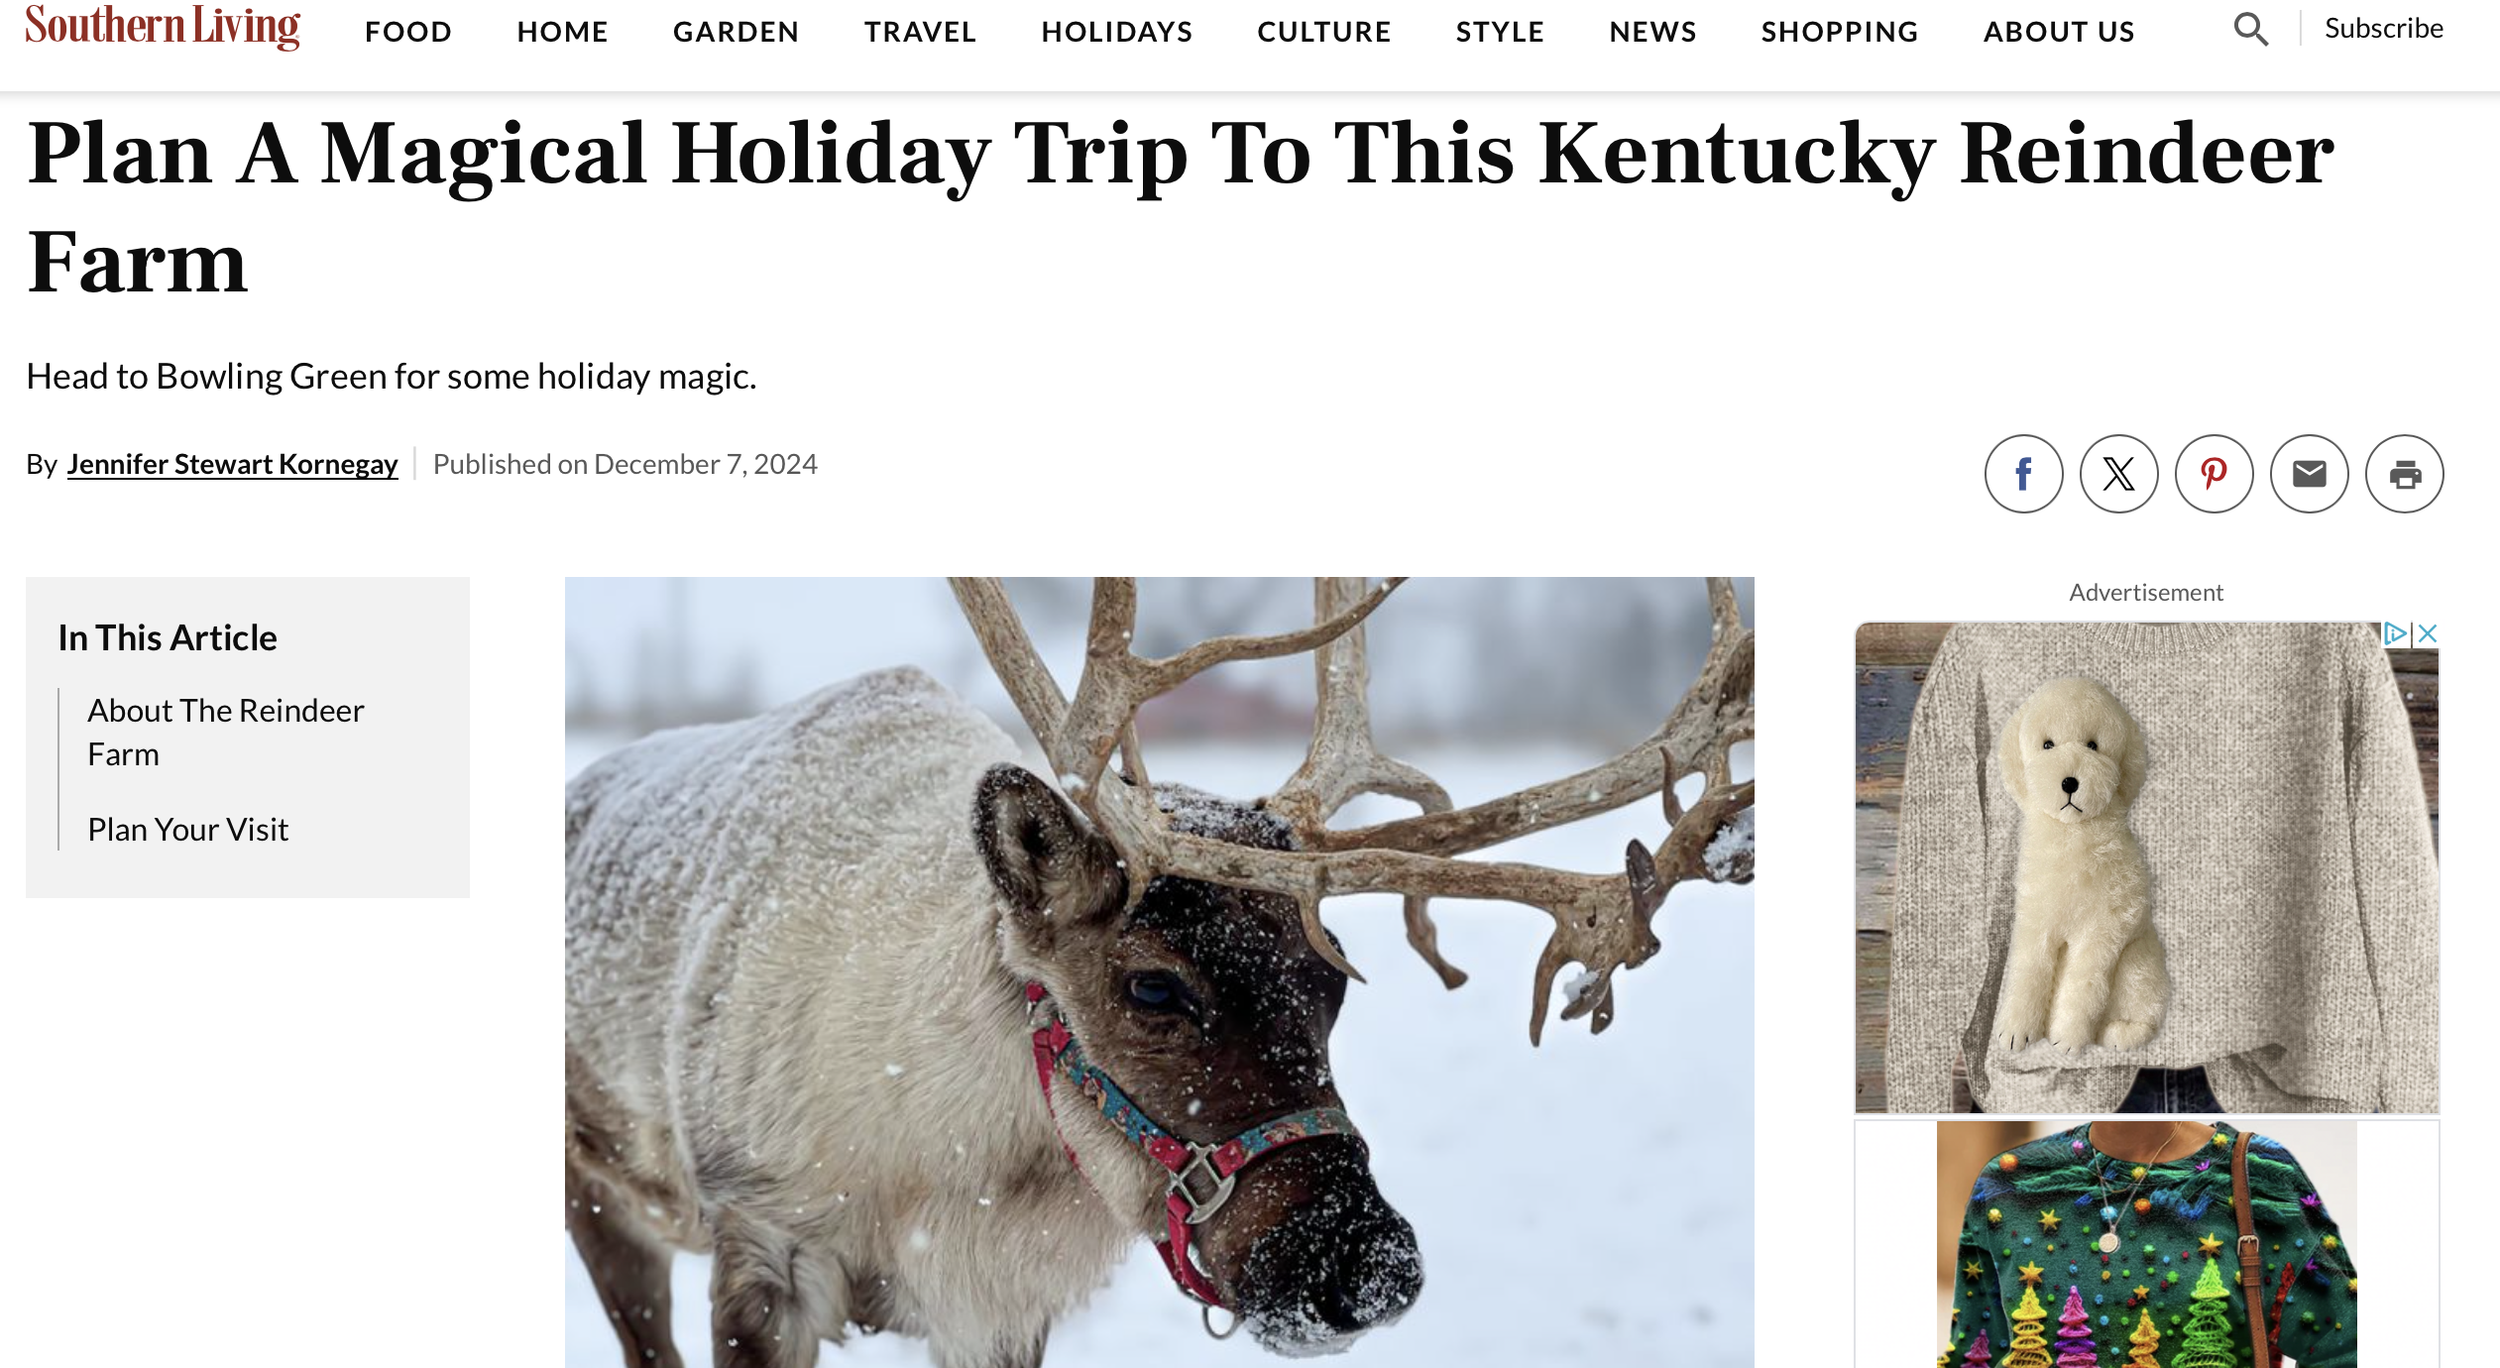Open the Holidays menu
The width and height of the screenshot is (2500, 1368).
point(1117,32)
